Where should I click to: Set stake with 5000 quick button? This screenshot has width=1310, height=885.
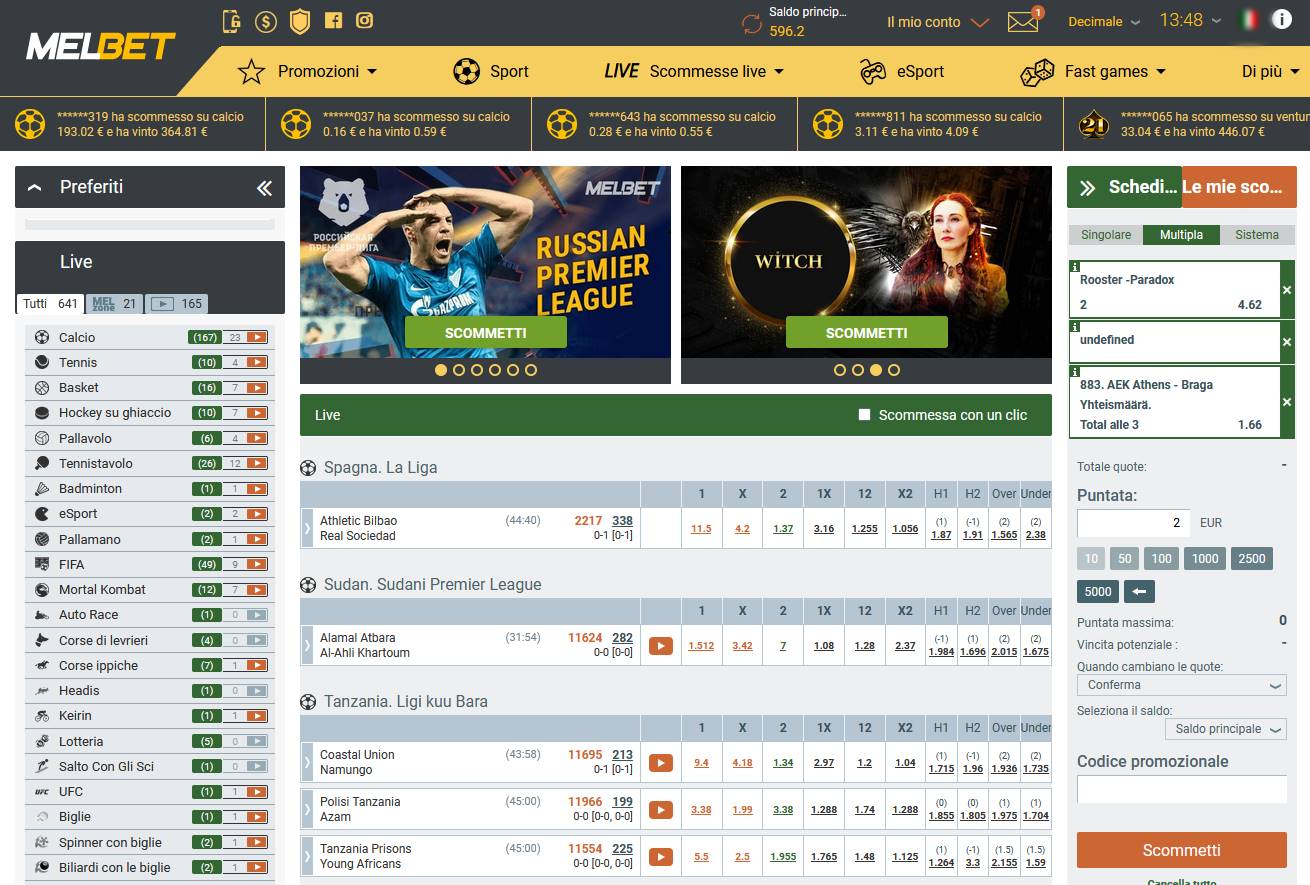[x=1098, y=591]
